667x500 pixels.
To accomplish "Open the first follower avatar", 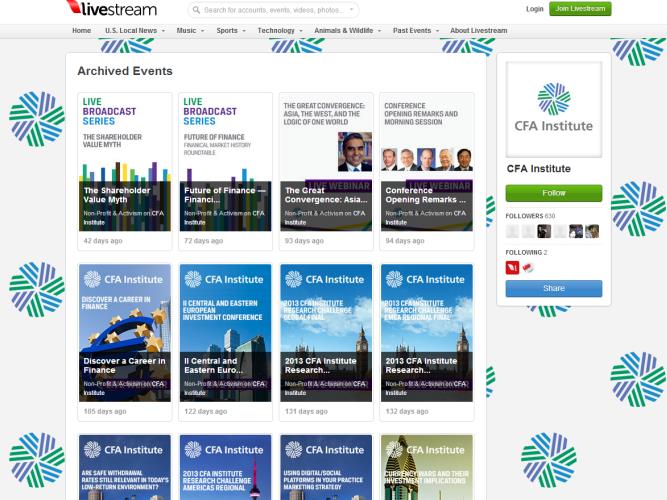I will point(512,231).
